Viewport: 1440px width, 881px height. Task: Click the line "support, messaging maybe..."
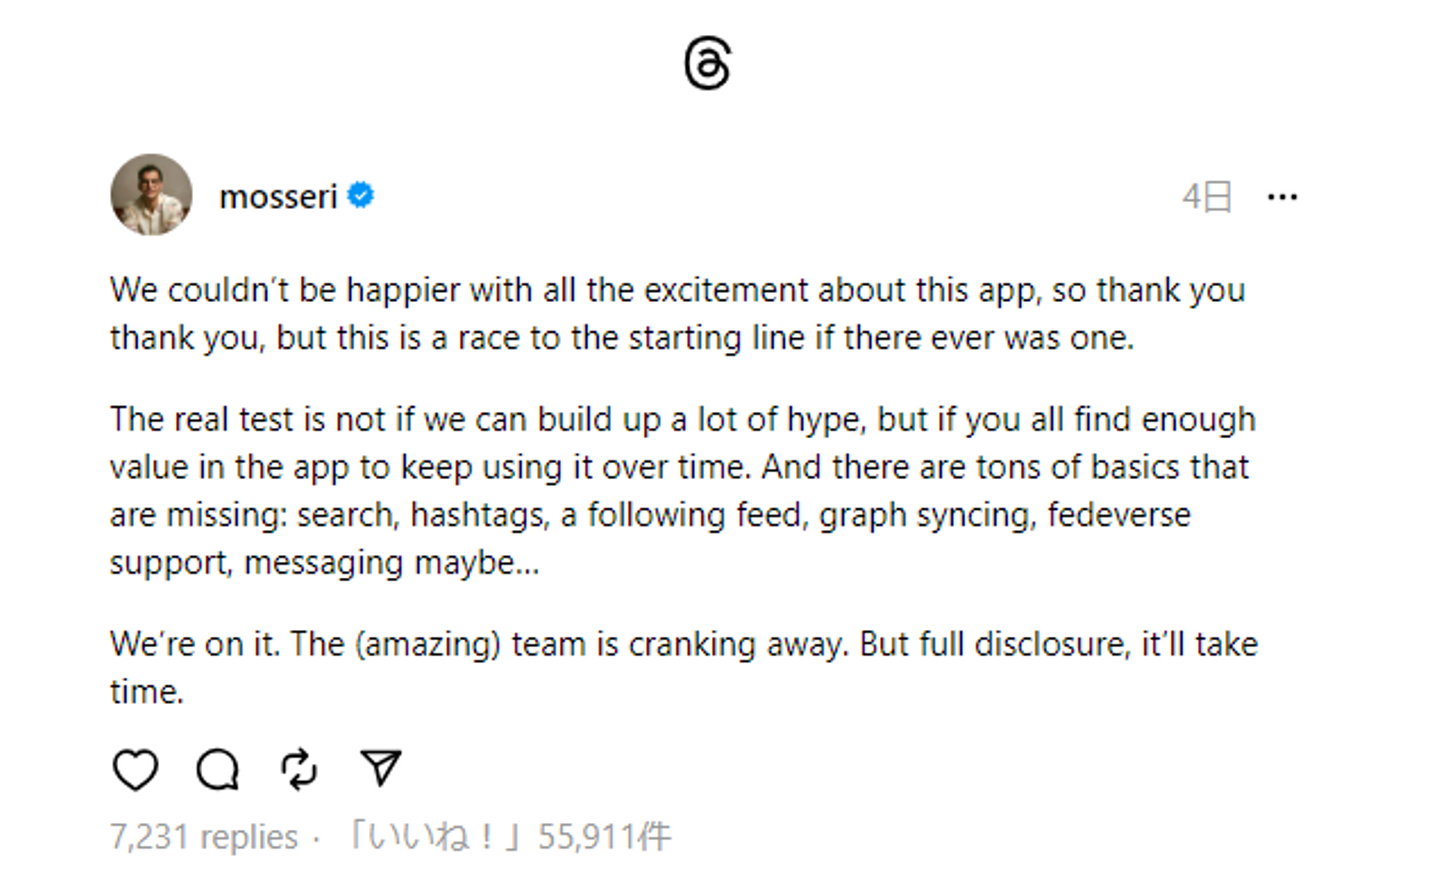pos(324,563)
